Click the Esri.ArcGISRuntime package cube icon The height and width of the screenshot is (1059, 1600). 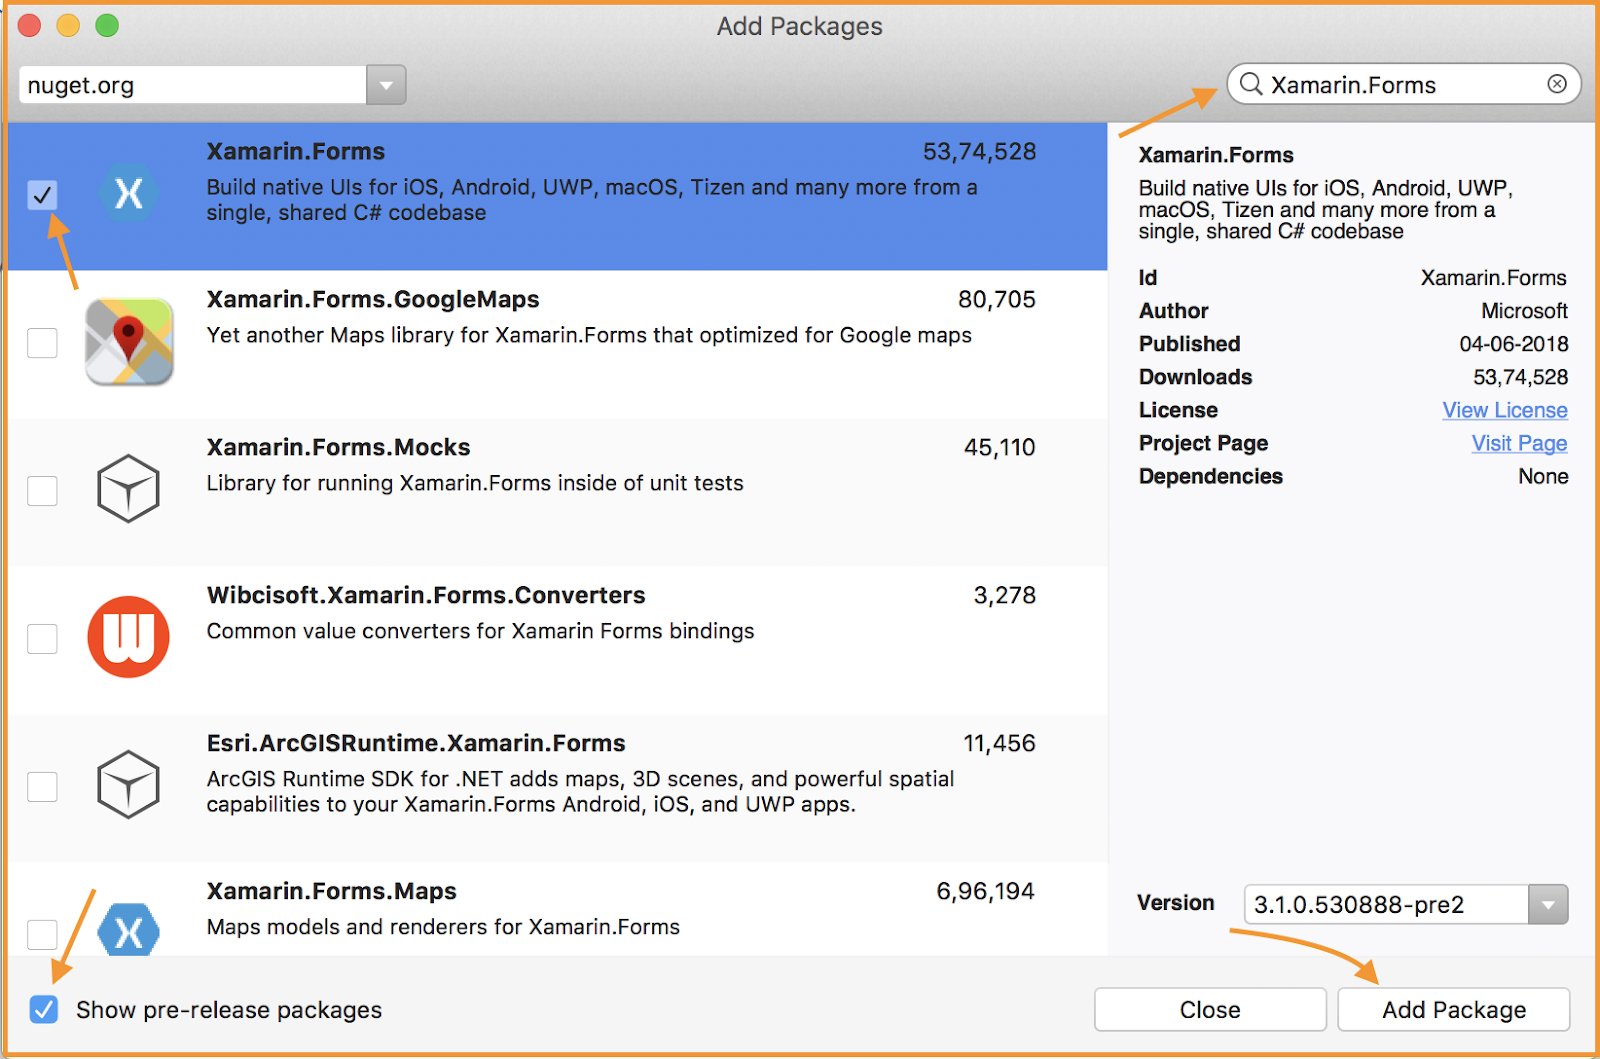(128, 785)
